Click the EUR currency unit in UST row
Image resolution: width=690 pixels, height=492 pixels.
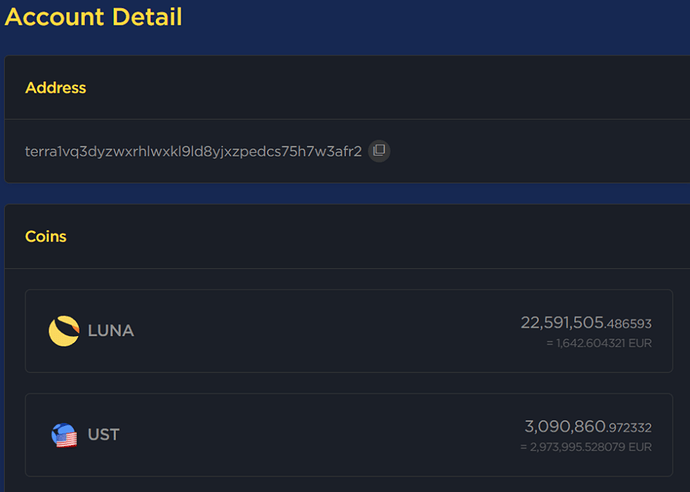(x=640, y=447)
